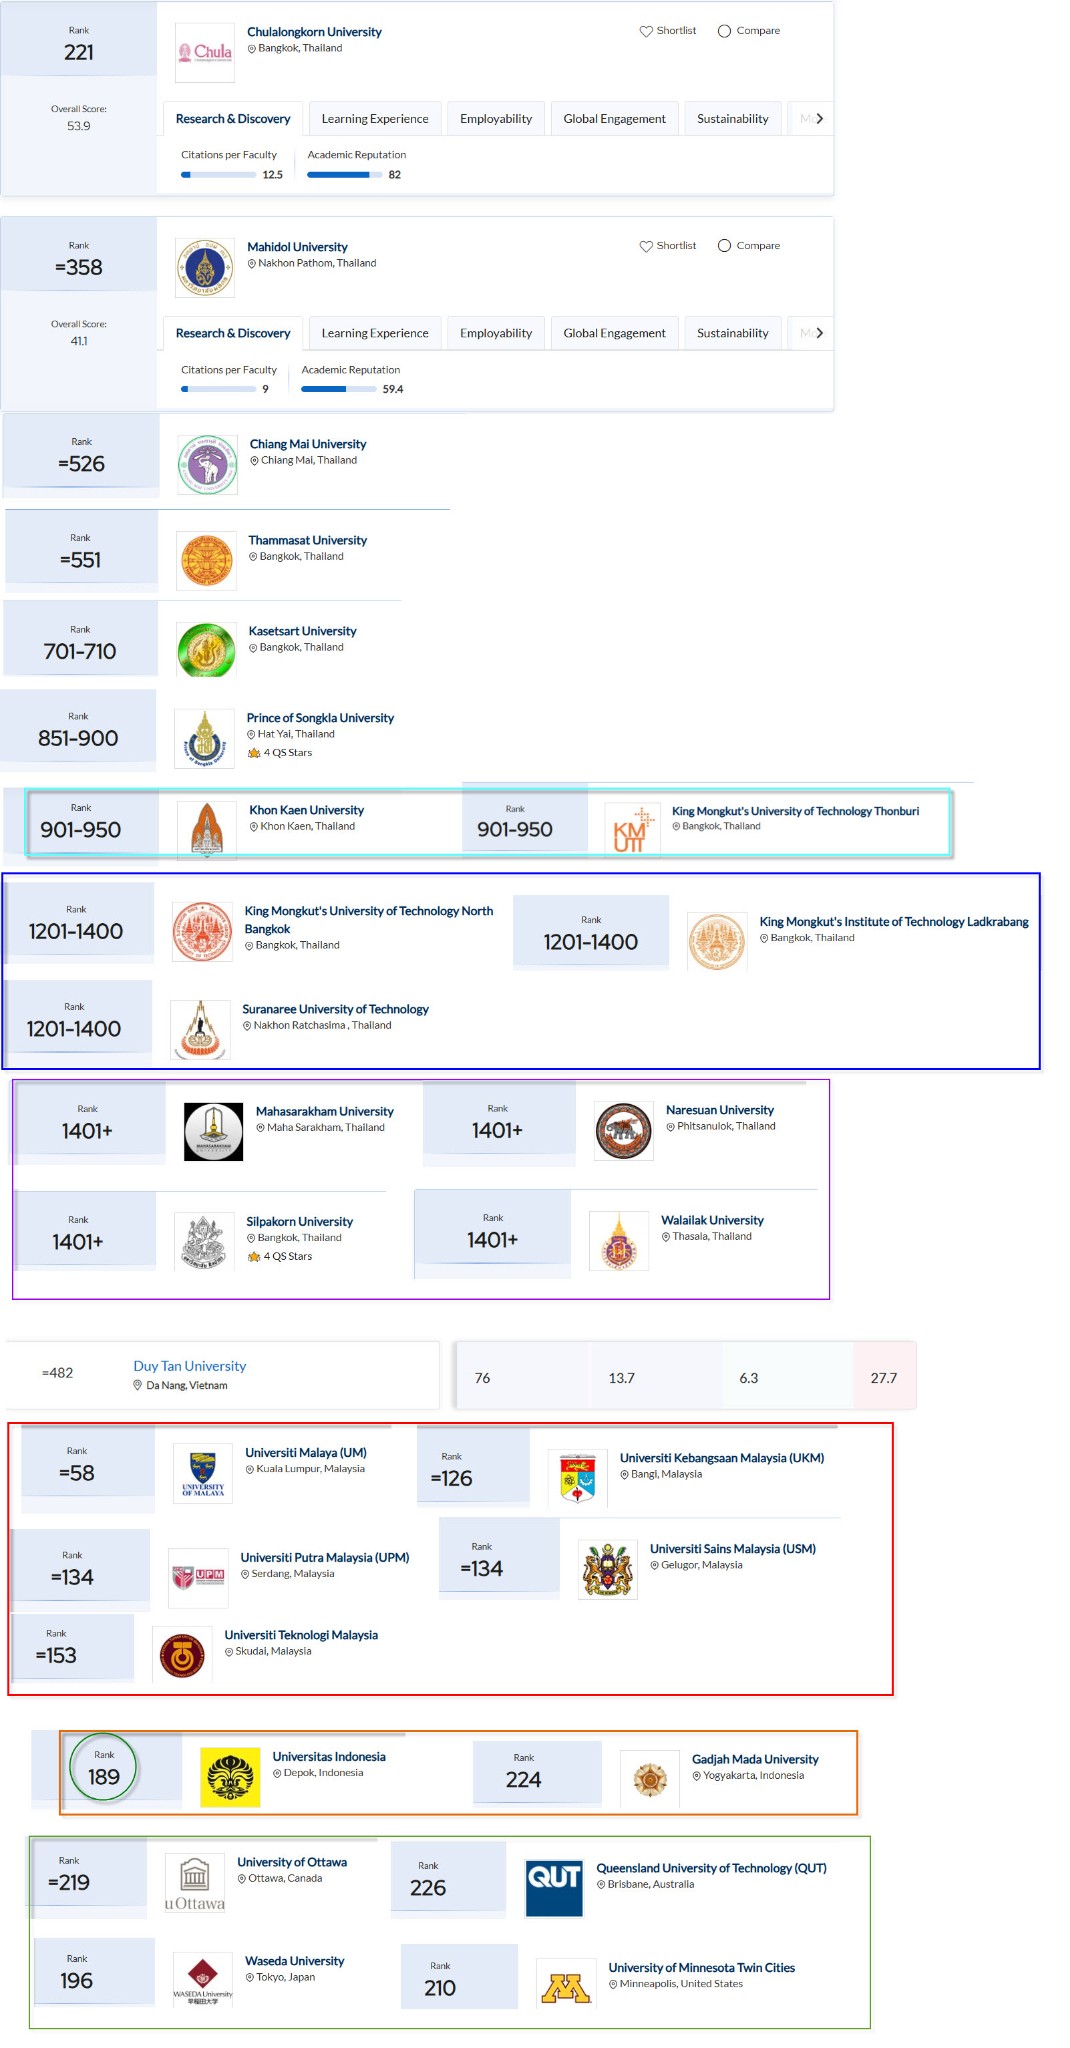Click the Mahasarakham University black logo
Screen dimensions: 1070x2048
[x=214, y=1131]
